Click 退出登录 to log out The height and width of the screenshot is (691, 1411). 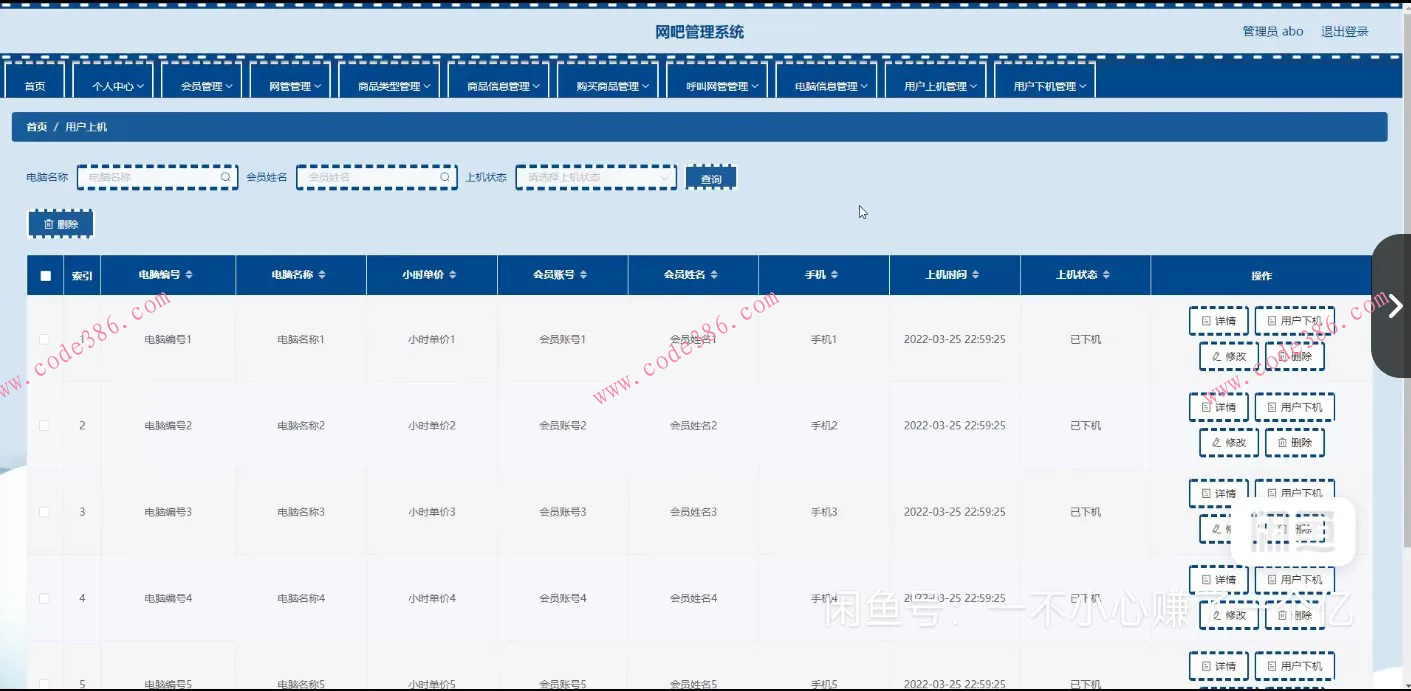click(1344, 31)
